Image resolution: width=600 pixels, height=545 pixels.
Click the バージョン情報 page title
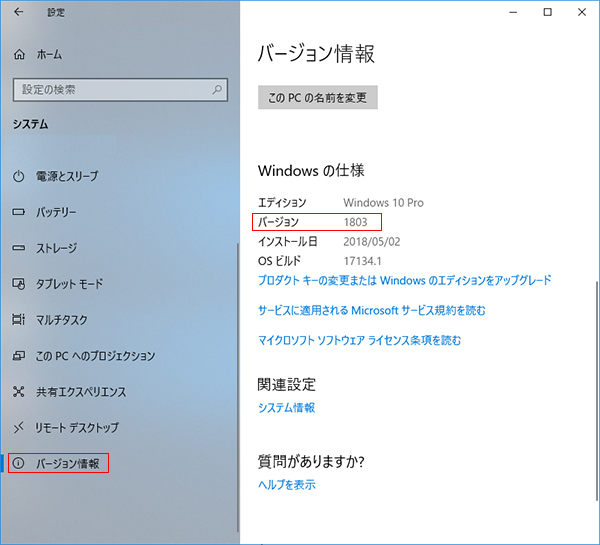click(x=316, y=53)
